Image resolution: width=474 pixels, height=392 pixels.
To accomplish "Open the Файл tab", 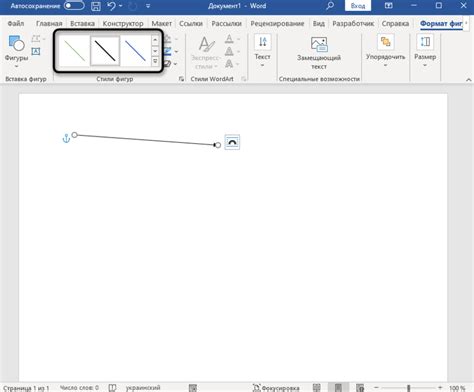I will click(x=16, y=24).
